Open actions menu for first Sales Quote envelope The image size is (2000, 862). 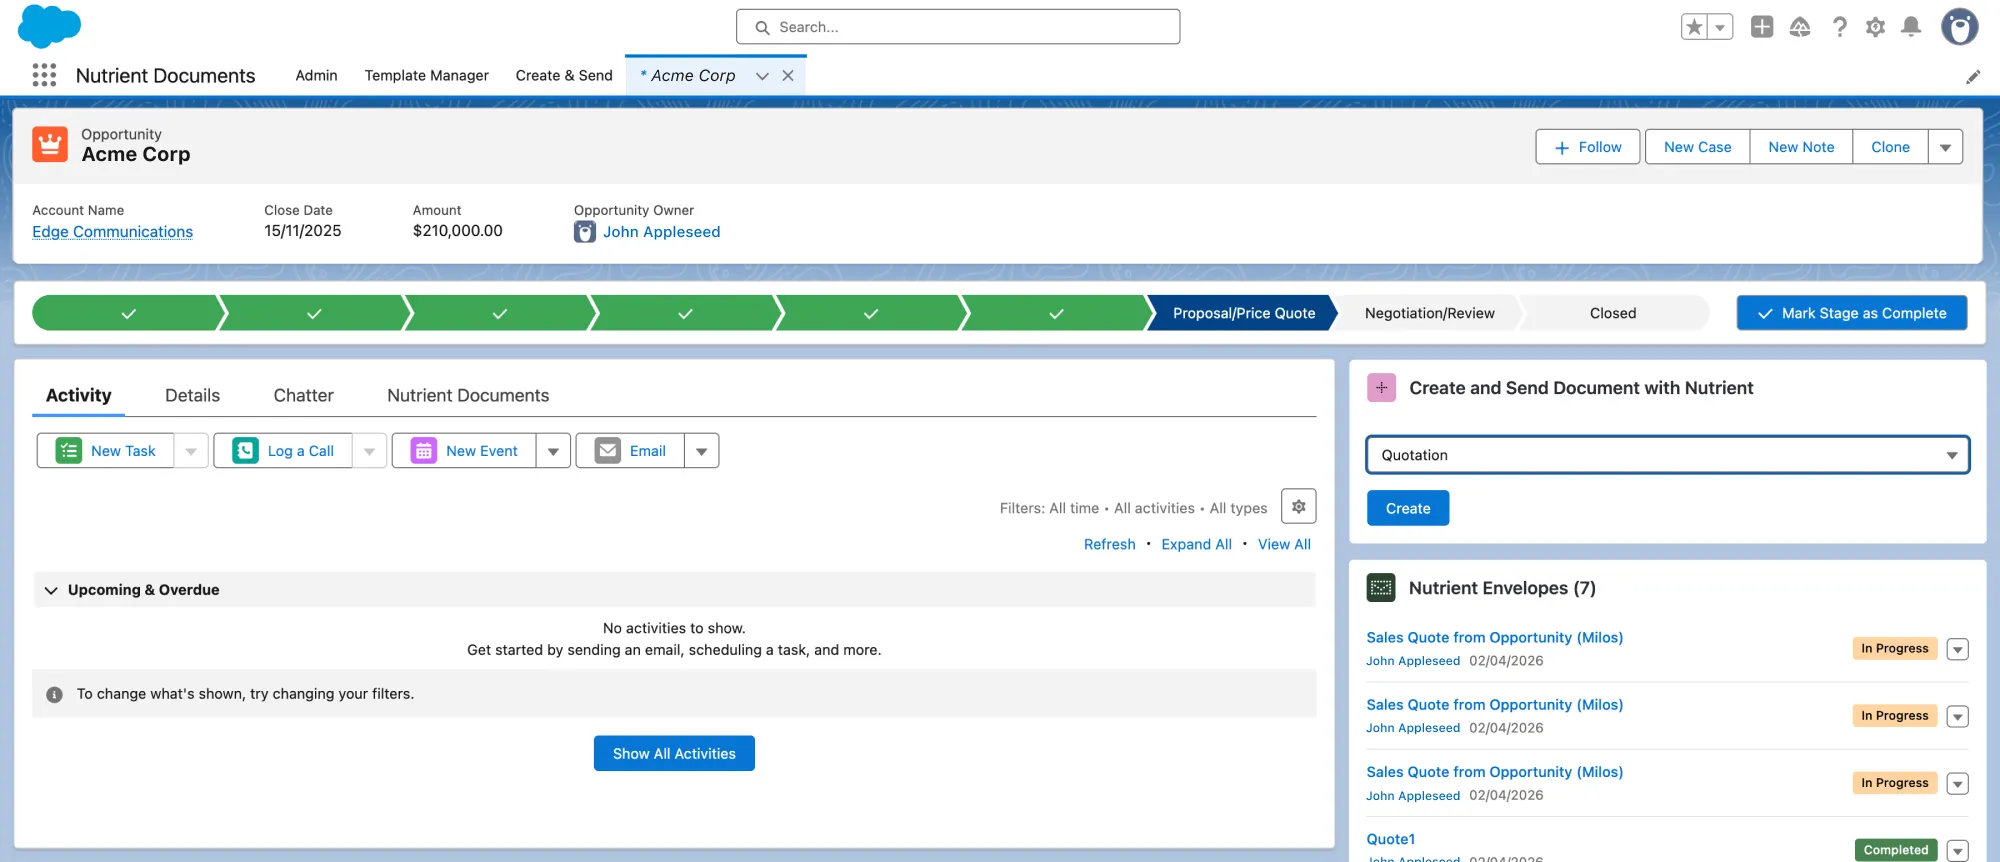pos(1957,649)
